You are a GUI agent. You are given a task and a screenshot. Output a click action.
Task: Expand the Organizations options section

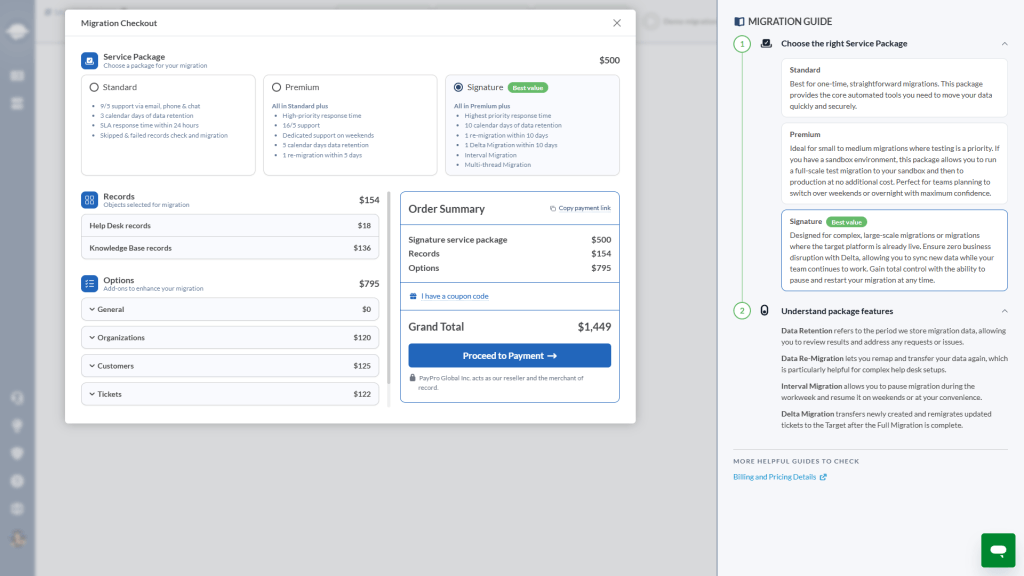230,338
